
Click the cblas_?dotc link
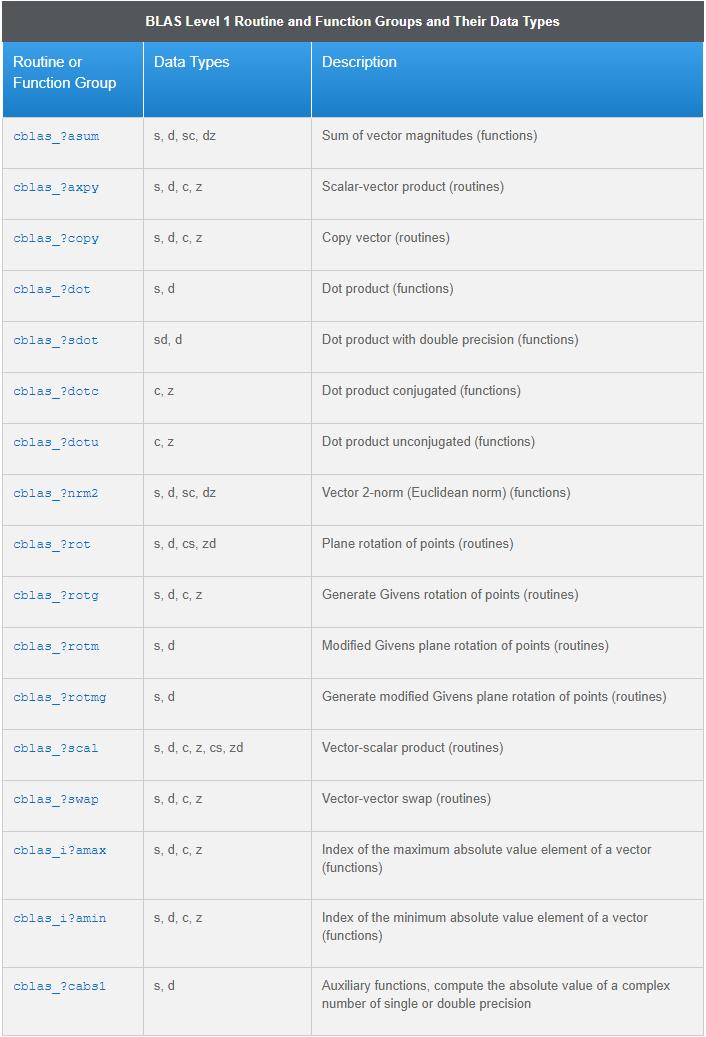pos(56,391)
